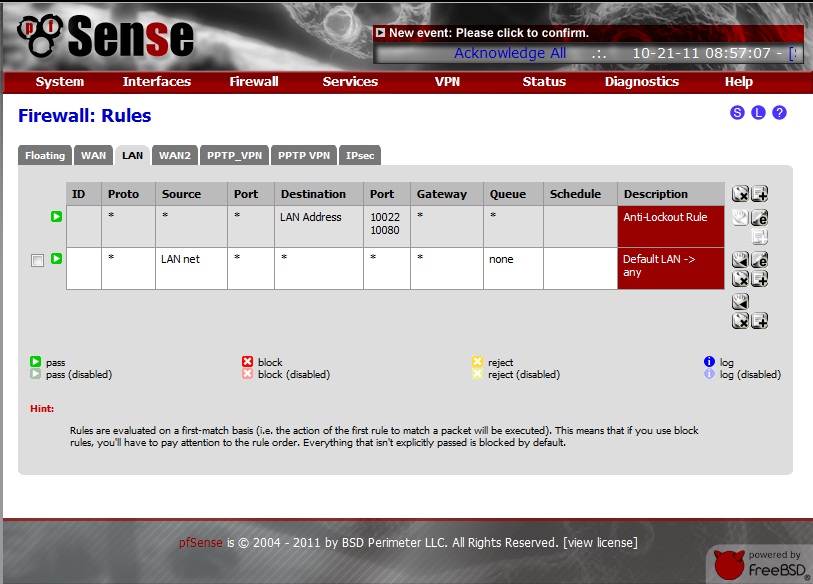Open the Help menu
Viewport: 813px width, 584px height.
click(739, 81)
